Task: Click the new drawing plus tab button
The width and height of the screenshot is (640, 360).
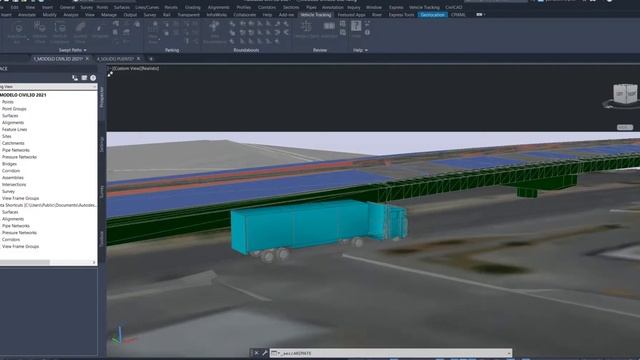Action: tap(151, 59)
